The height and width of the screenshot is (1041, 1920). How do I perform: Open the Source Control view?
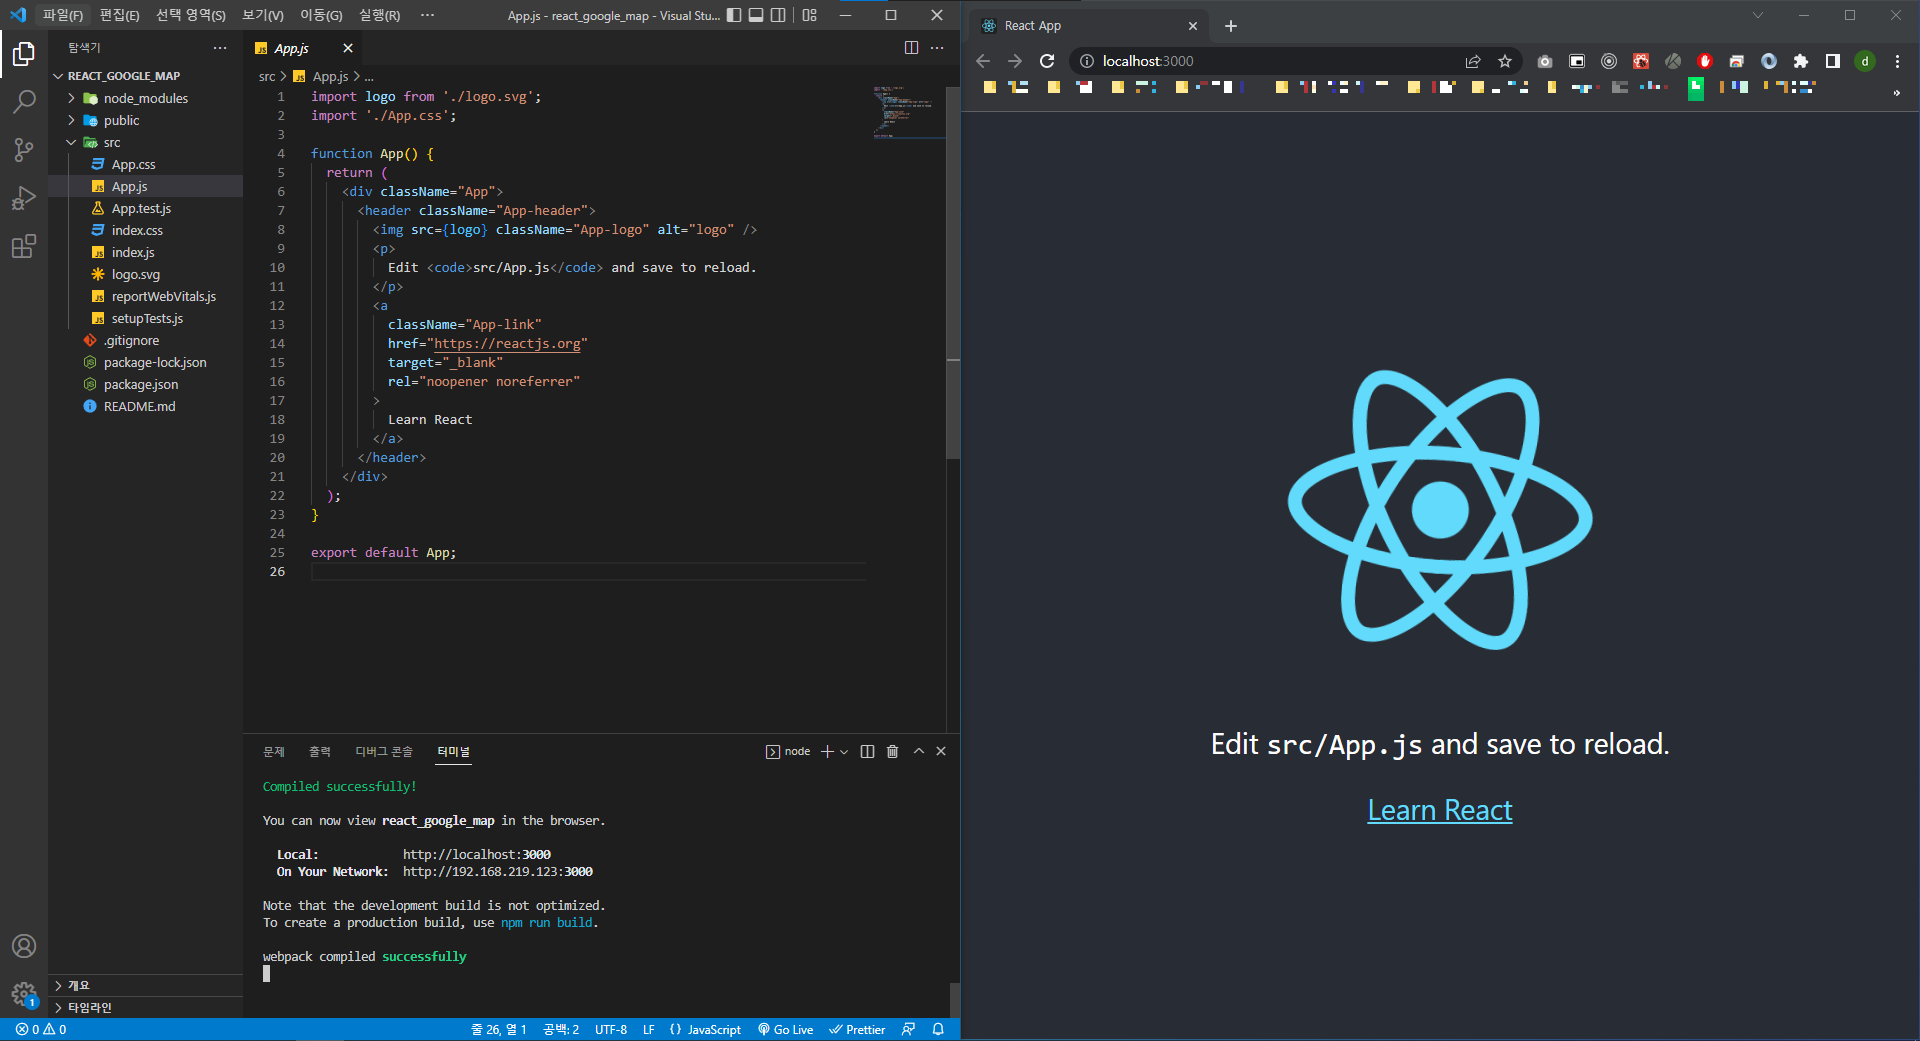click(24, 149)
